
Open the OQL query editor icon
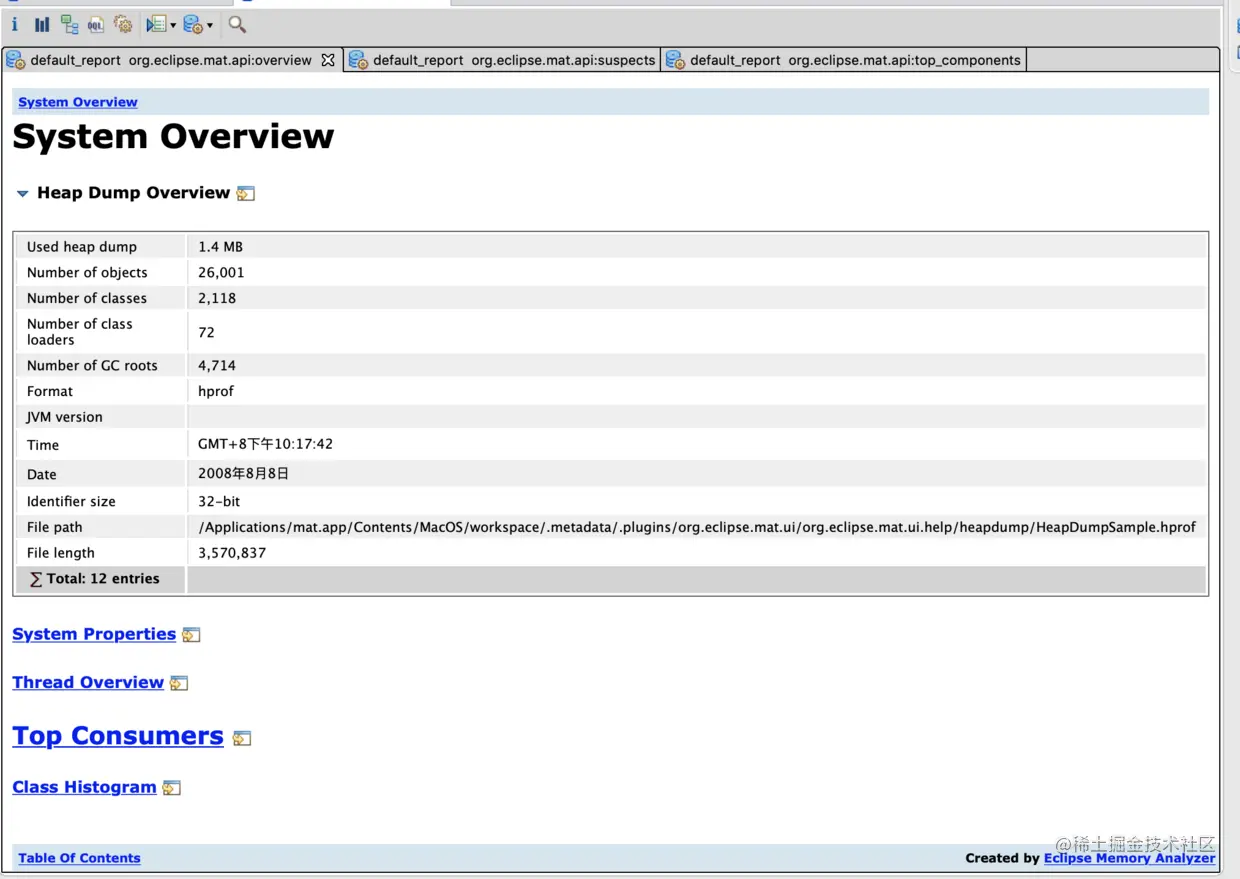[96, 25]
